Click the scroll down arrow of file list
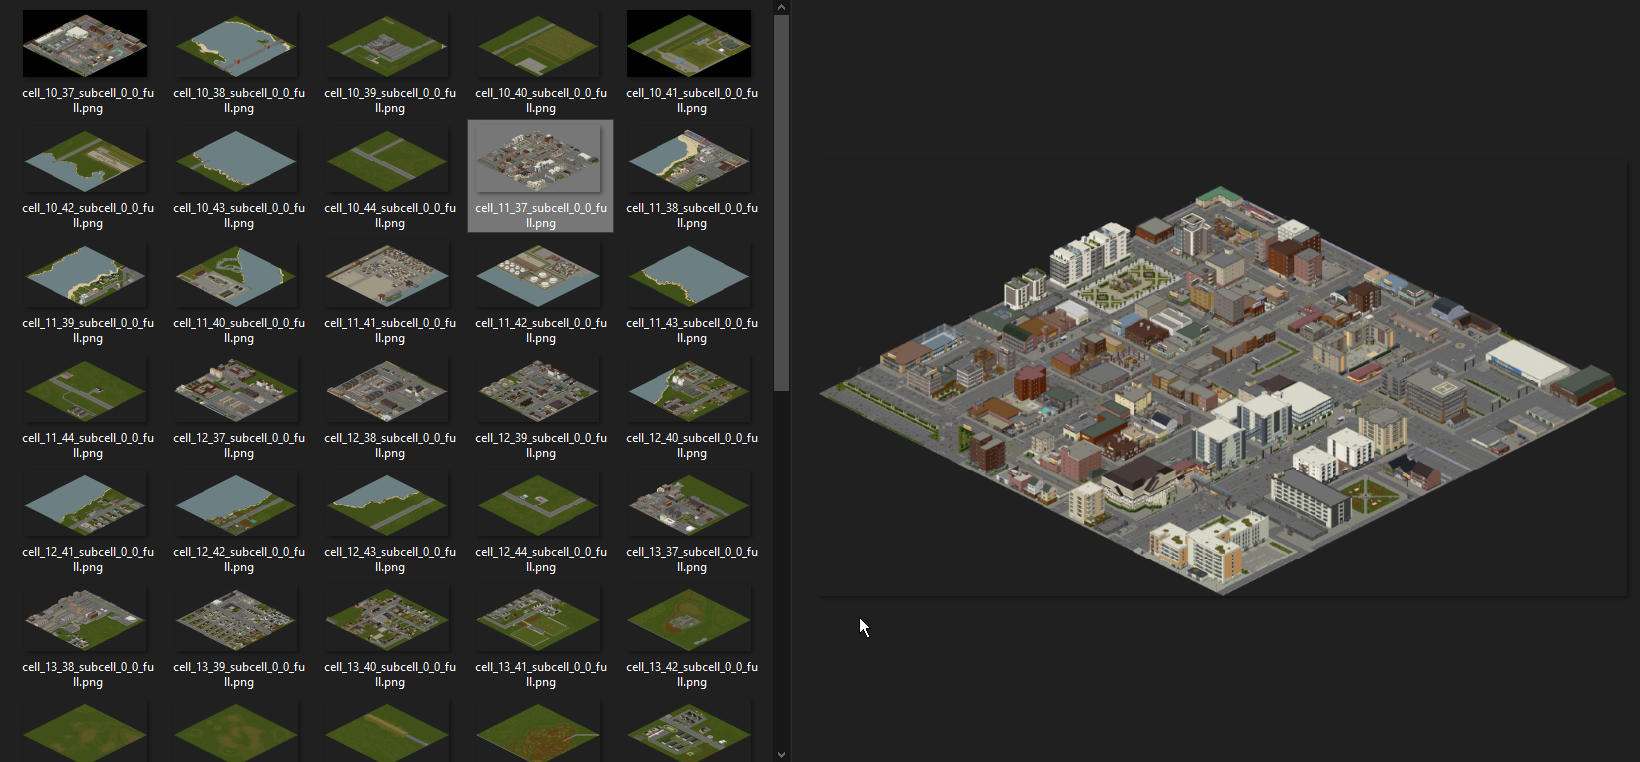Image resolution: width=1640 pixels, height=762 pixels. (x=781, y=755)
